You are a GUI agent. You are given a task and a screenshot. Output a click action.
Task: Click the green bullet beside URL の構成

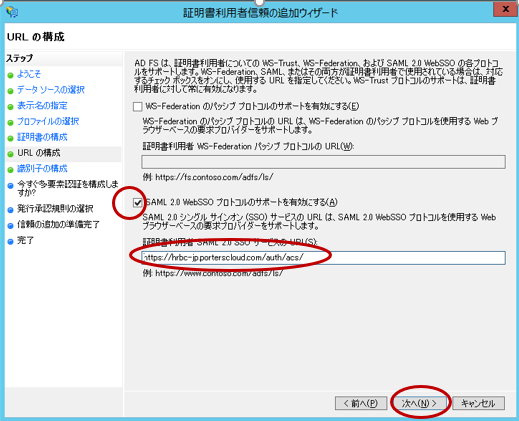coord(10,154)
